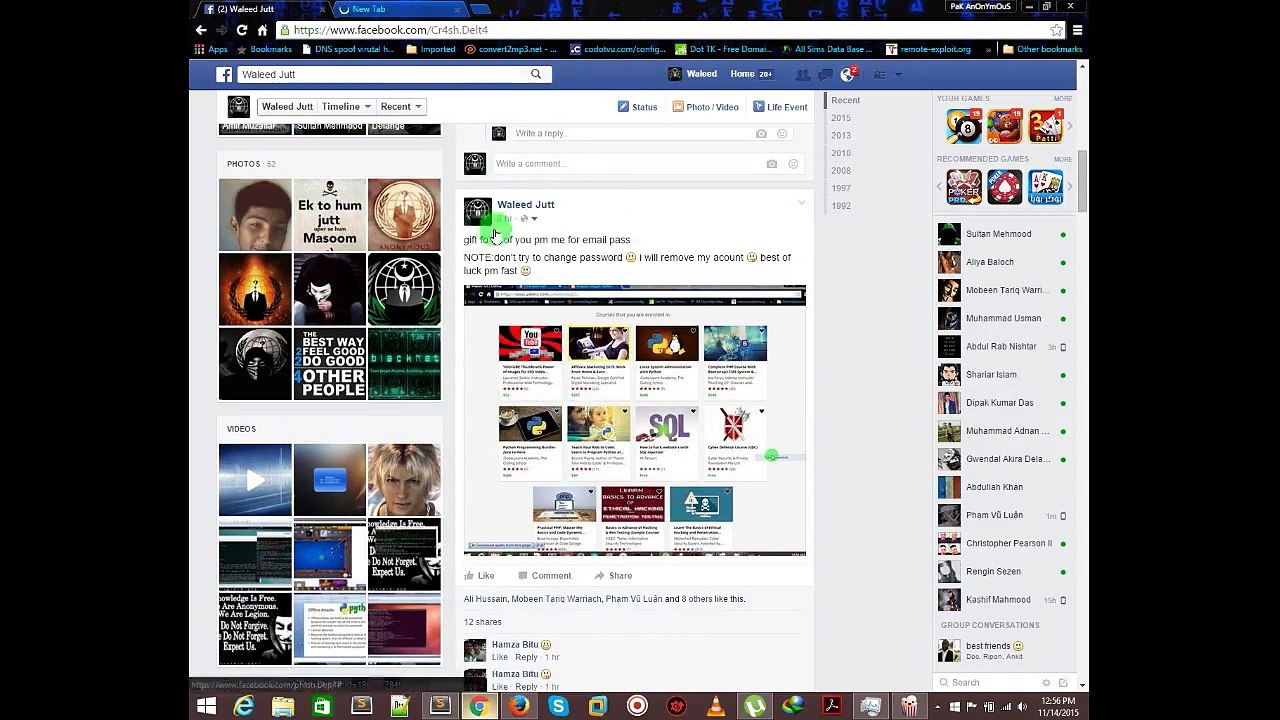
Task: Show more games with the arrow
Action: (1069, 126)
